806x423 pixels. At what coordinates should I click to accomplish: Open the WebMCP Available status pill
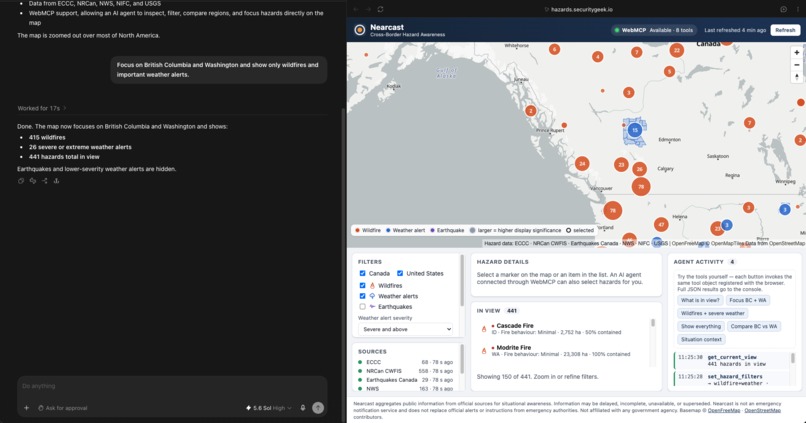pos(654,30)
